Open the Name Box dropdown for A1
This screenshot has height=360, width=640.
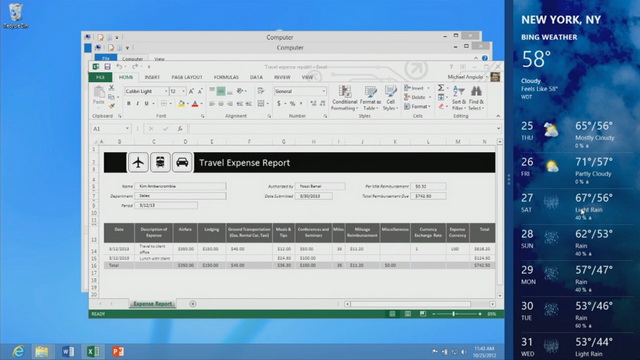[x=127, y=129]
